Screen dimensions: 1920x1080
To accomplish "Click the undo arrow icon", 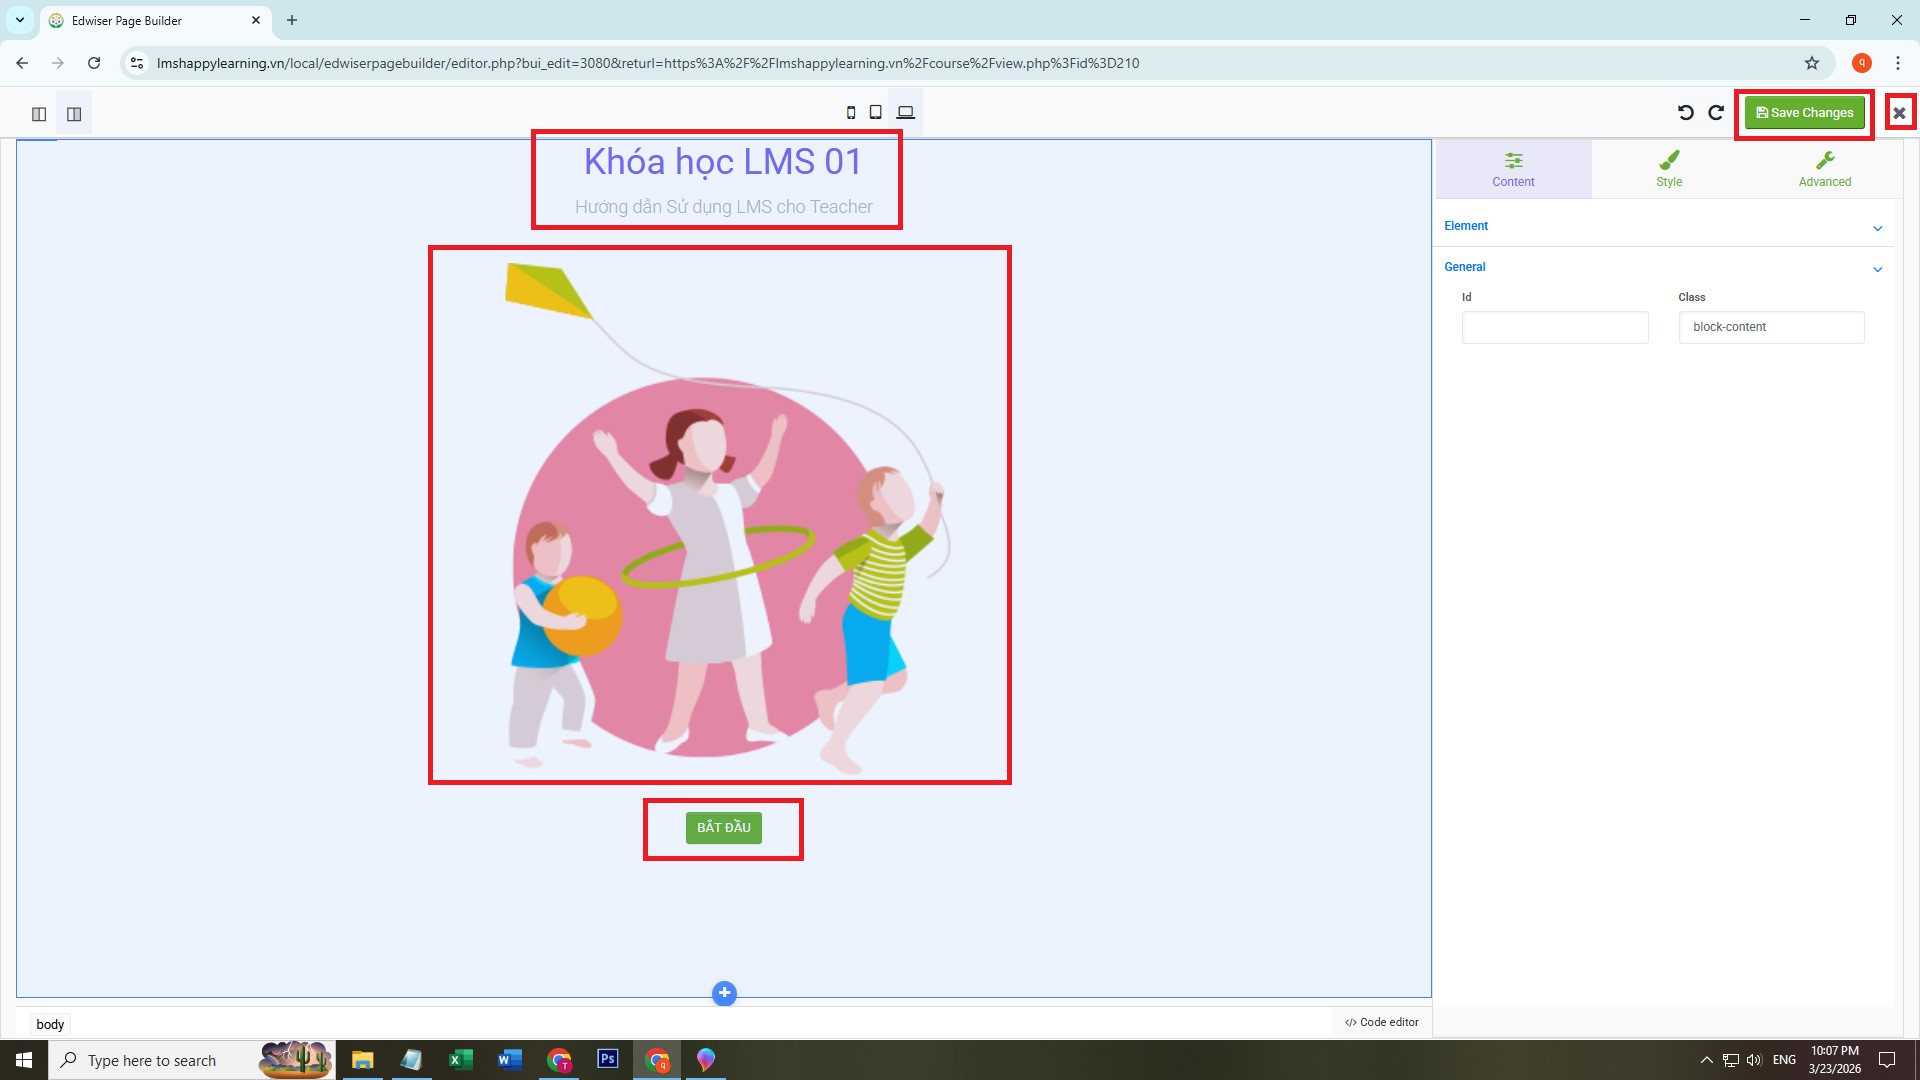I will point(1685,113).
